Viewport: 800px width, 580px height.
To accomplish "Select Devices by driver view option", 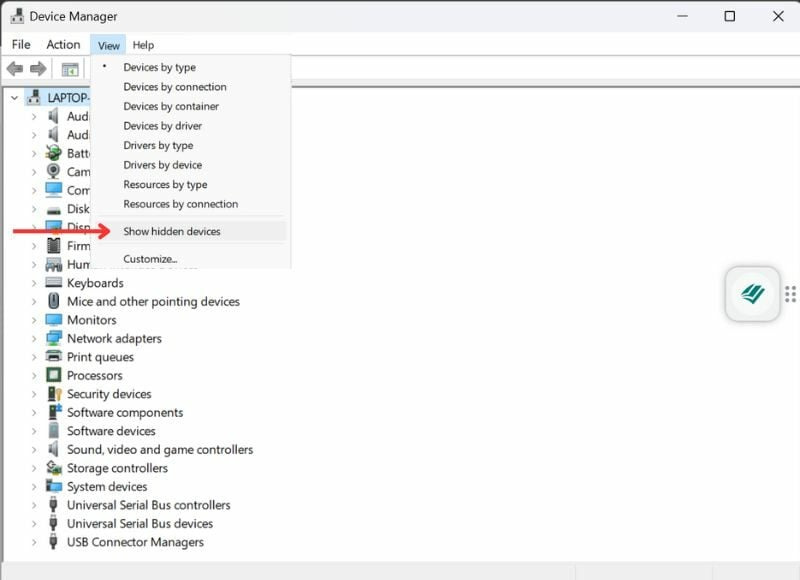I will pos(163,125).
